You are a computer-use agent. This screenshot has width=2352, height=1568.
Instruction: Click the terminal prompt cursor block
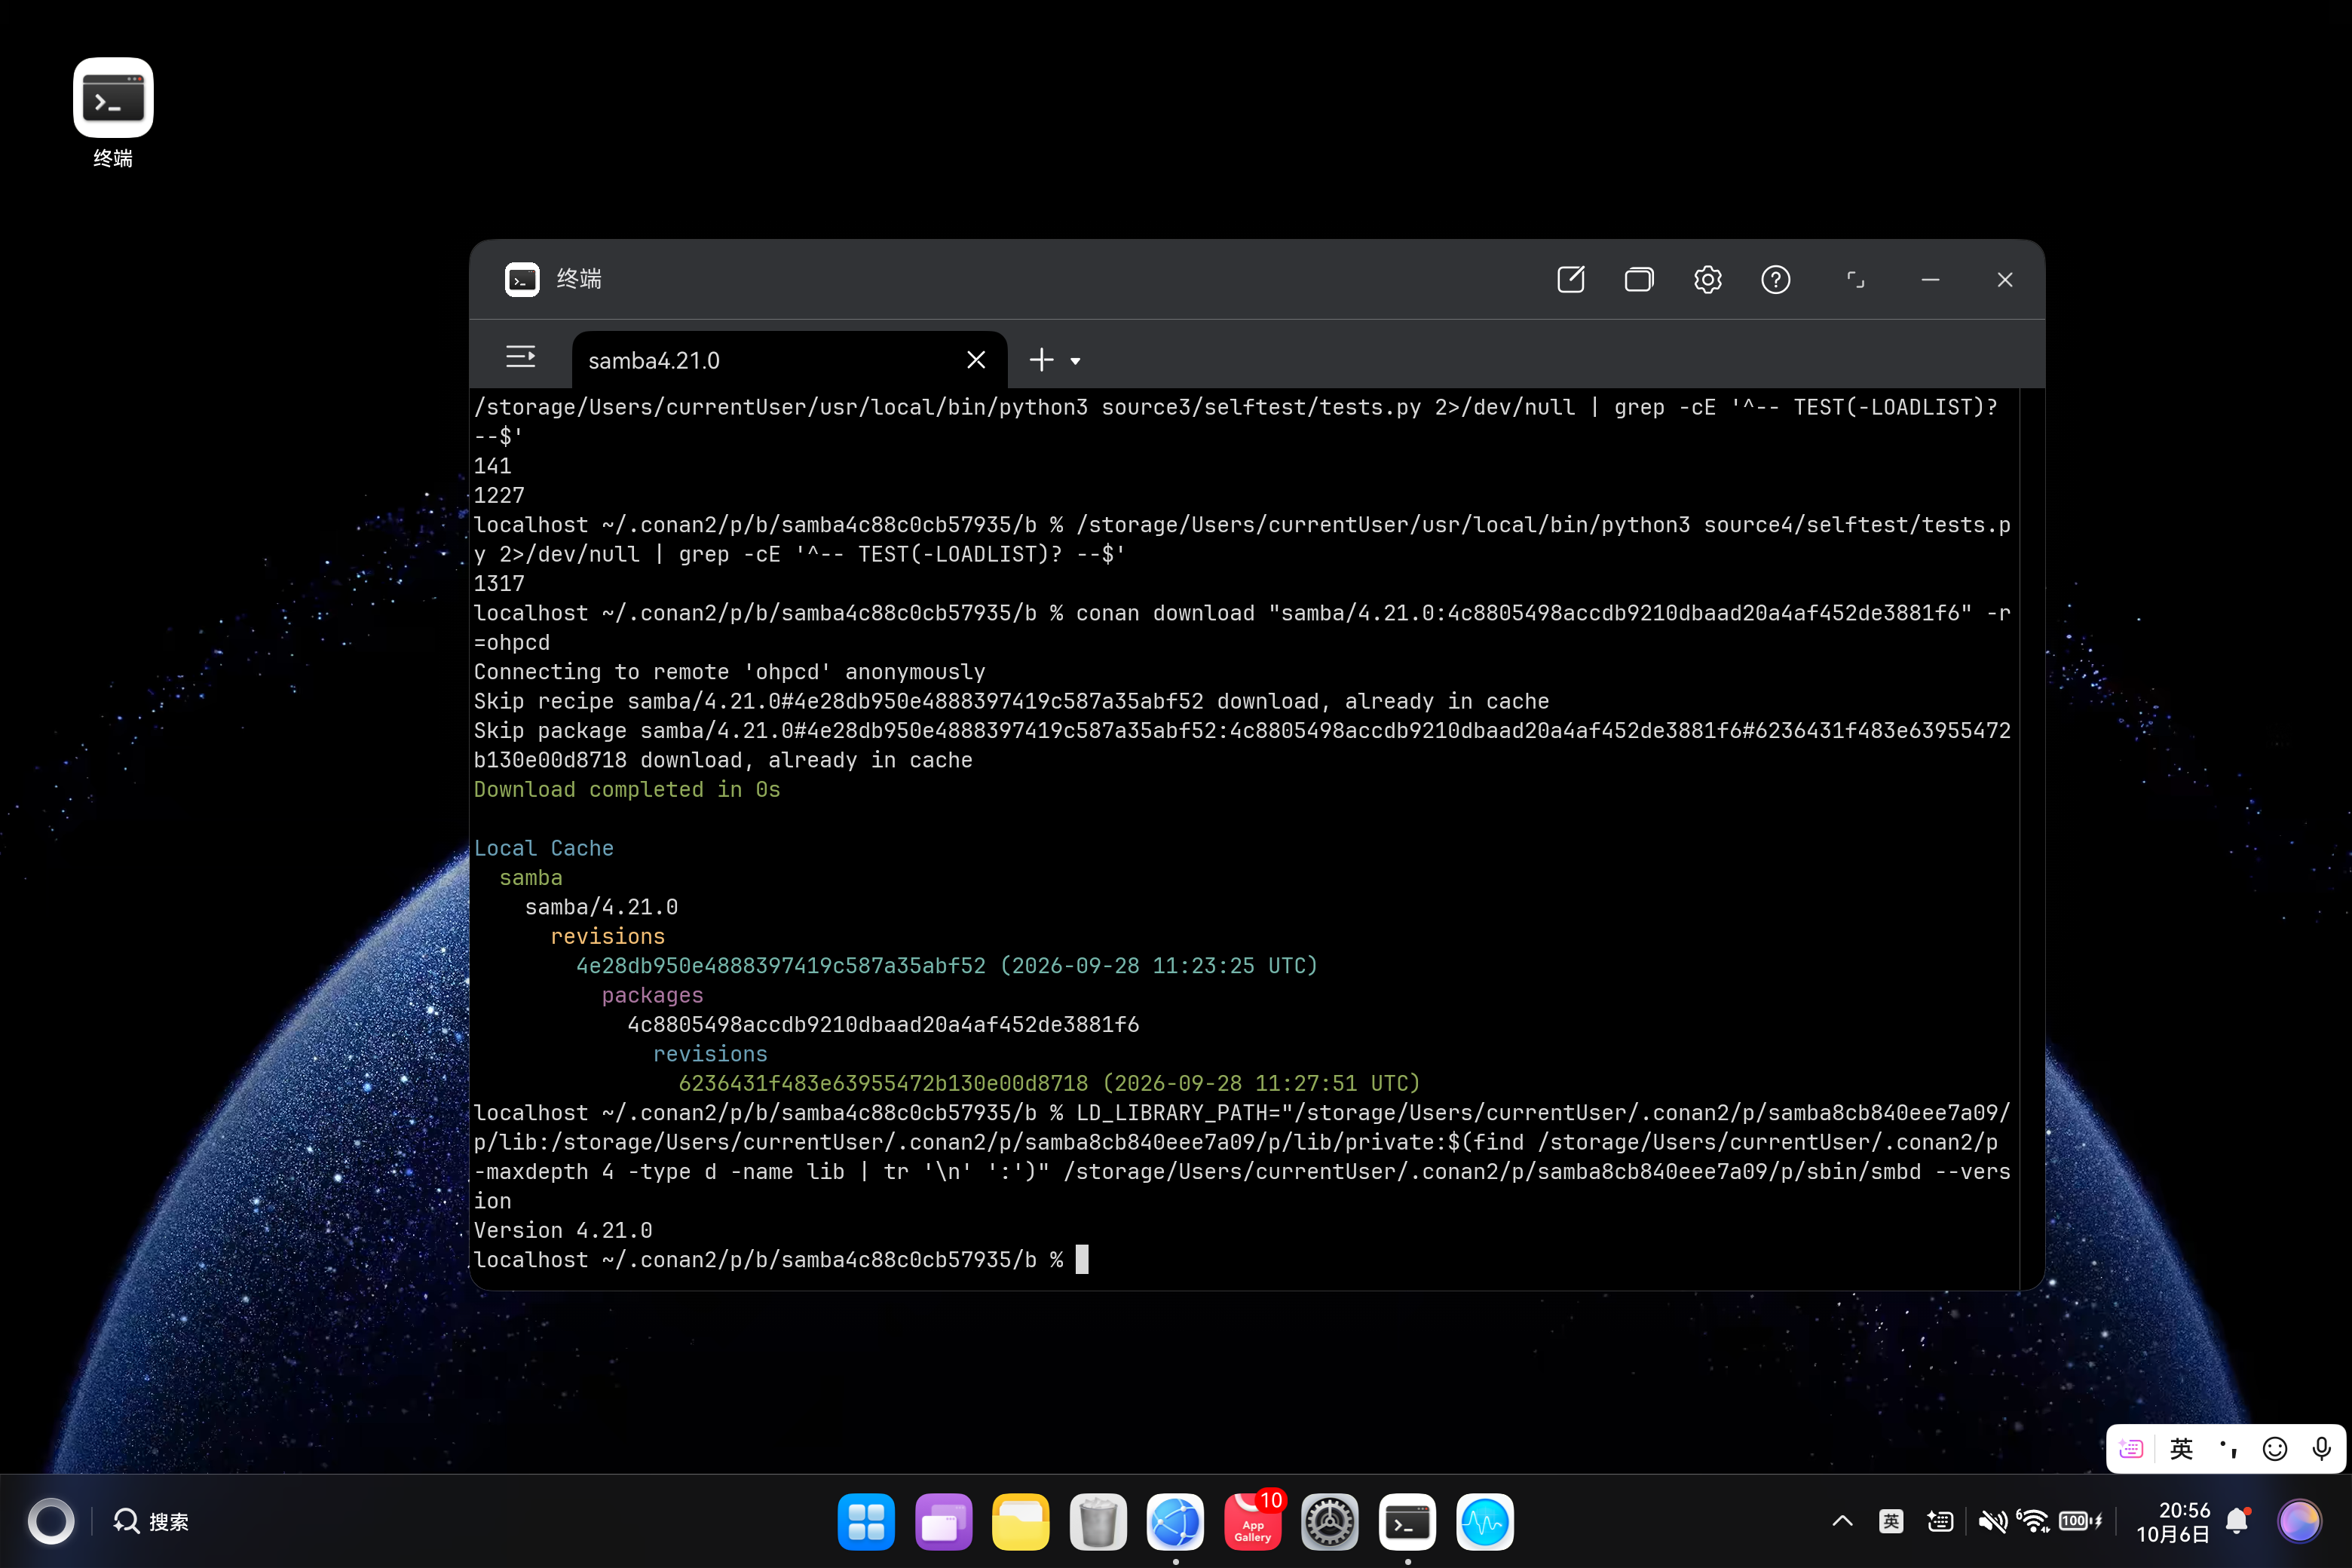[1082, 1259]
